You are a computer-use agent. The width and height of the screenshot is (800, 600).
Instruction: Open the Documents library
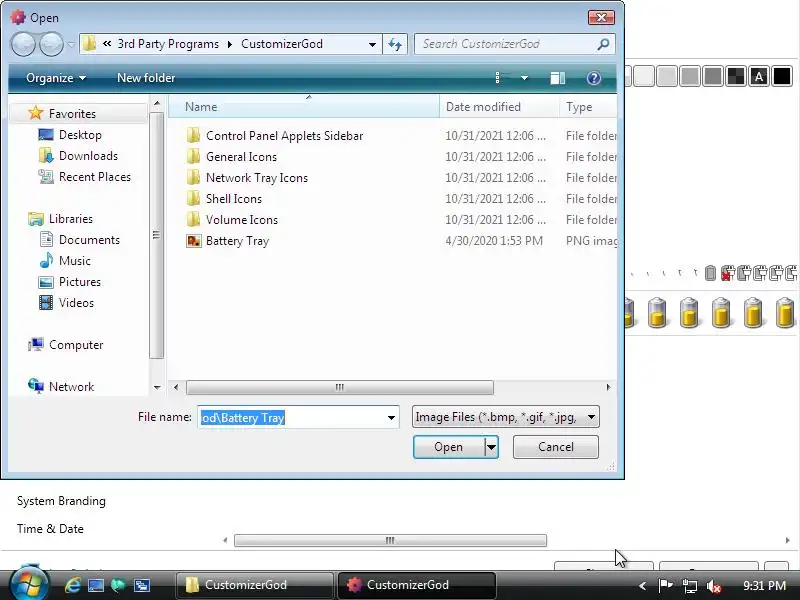[x=89, y=240]
